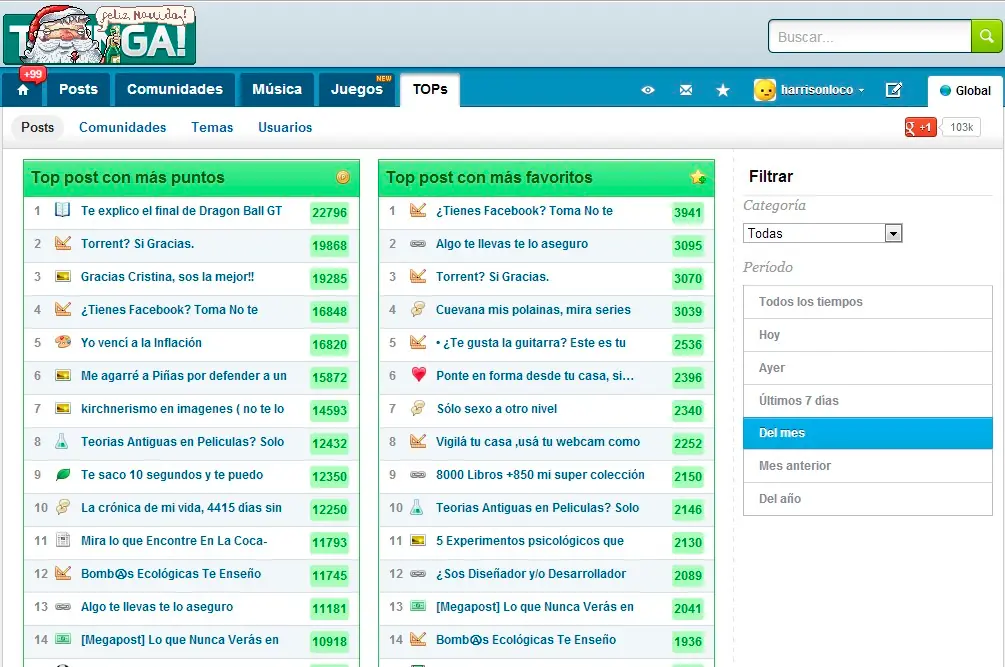Click the home icon in navigation bar

[23, 90]
